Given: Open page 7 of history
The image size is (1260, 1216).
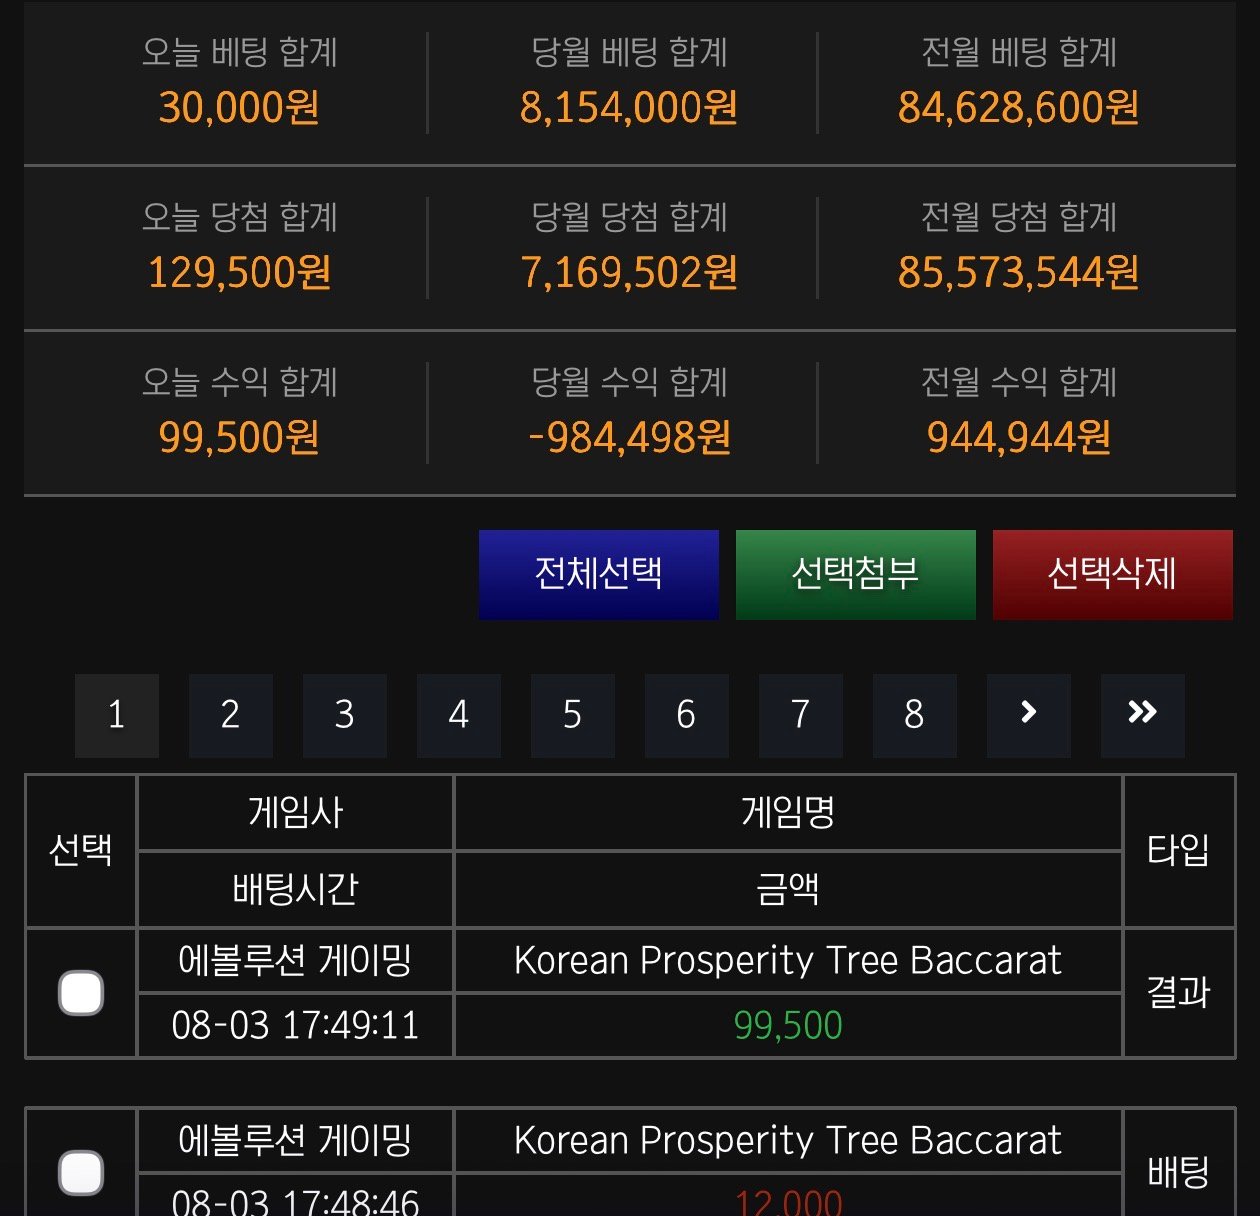Looking at the screenshot, I should tap(800, 714).
